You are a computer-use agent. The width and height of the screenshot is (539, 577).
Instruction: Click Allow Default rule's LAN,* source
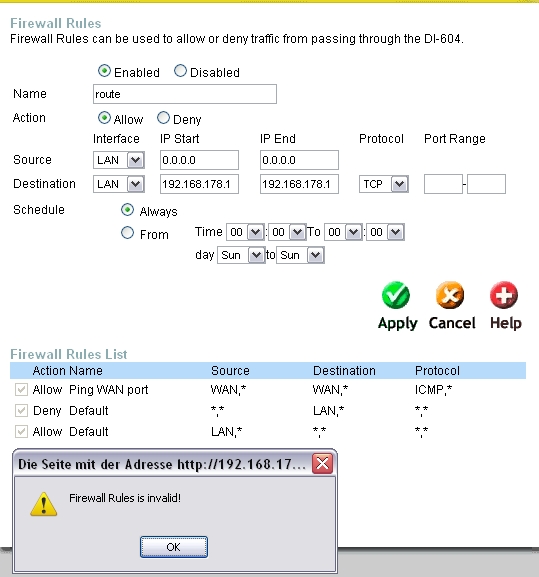click(x=227, y=431)
